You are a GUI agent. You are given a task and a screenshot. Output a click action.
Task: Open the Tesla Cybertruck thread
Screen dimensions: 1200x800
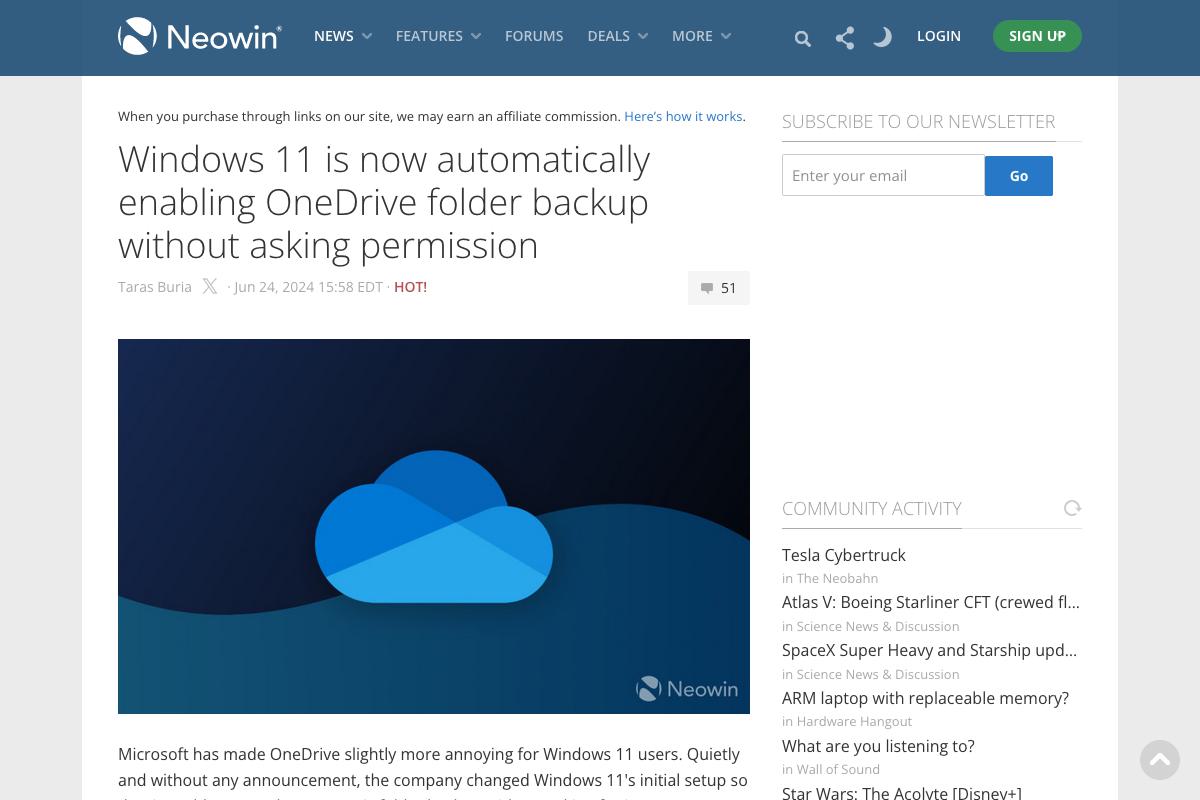844,555
